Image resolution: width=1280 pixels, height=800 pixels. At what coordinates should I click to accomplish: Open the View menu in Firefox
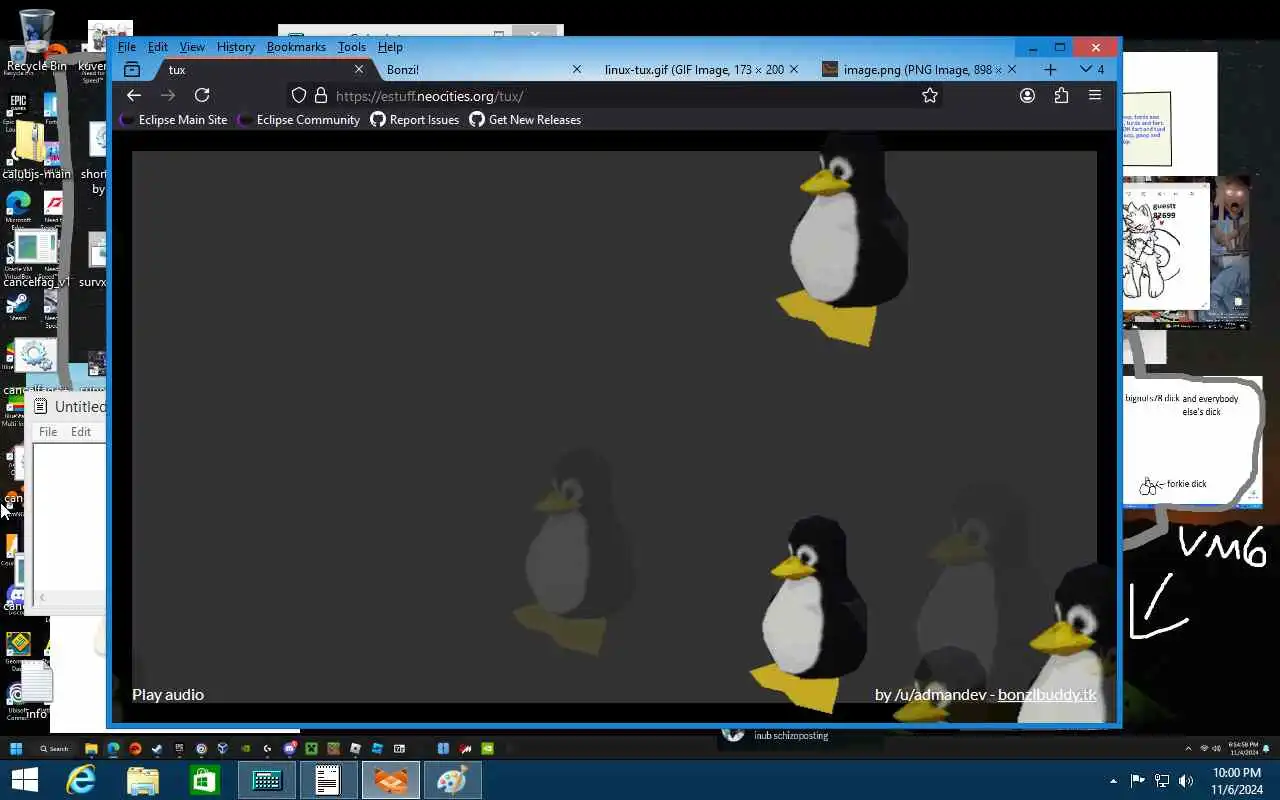(192, 47)
